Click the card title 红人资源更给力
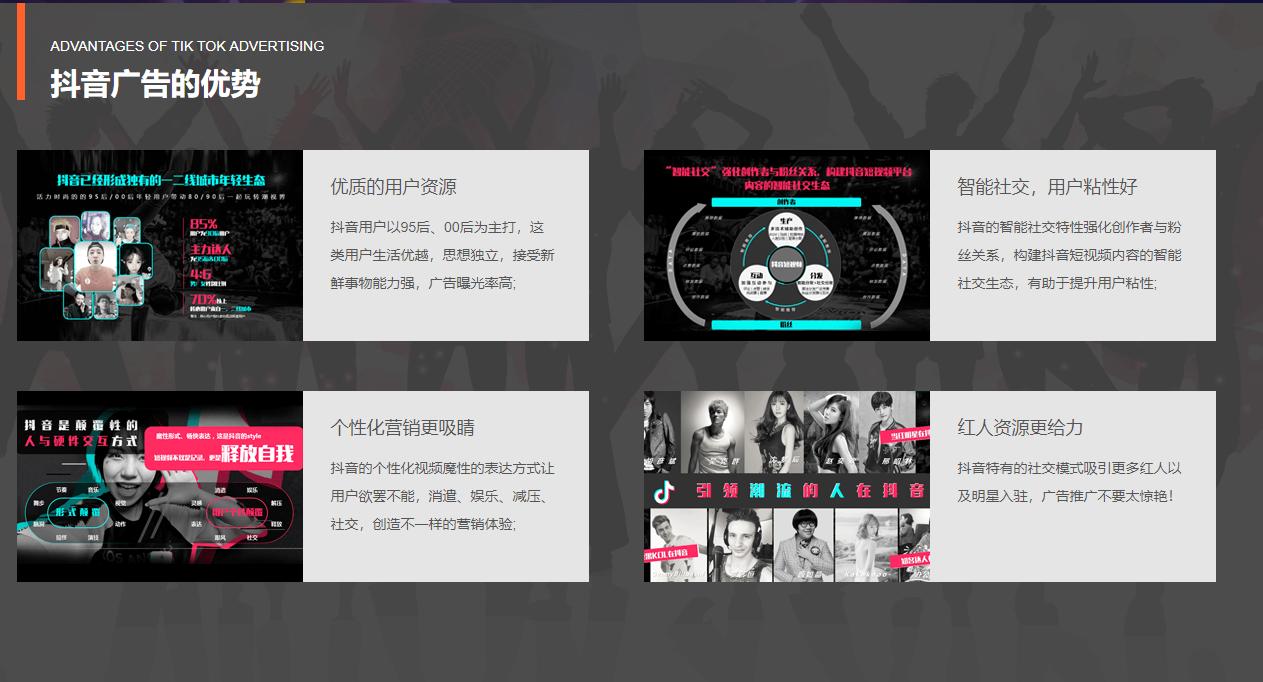Viewport: 1263px width, 682px height. (x=1020, y=428)
